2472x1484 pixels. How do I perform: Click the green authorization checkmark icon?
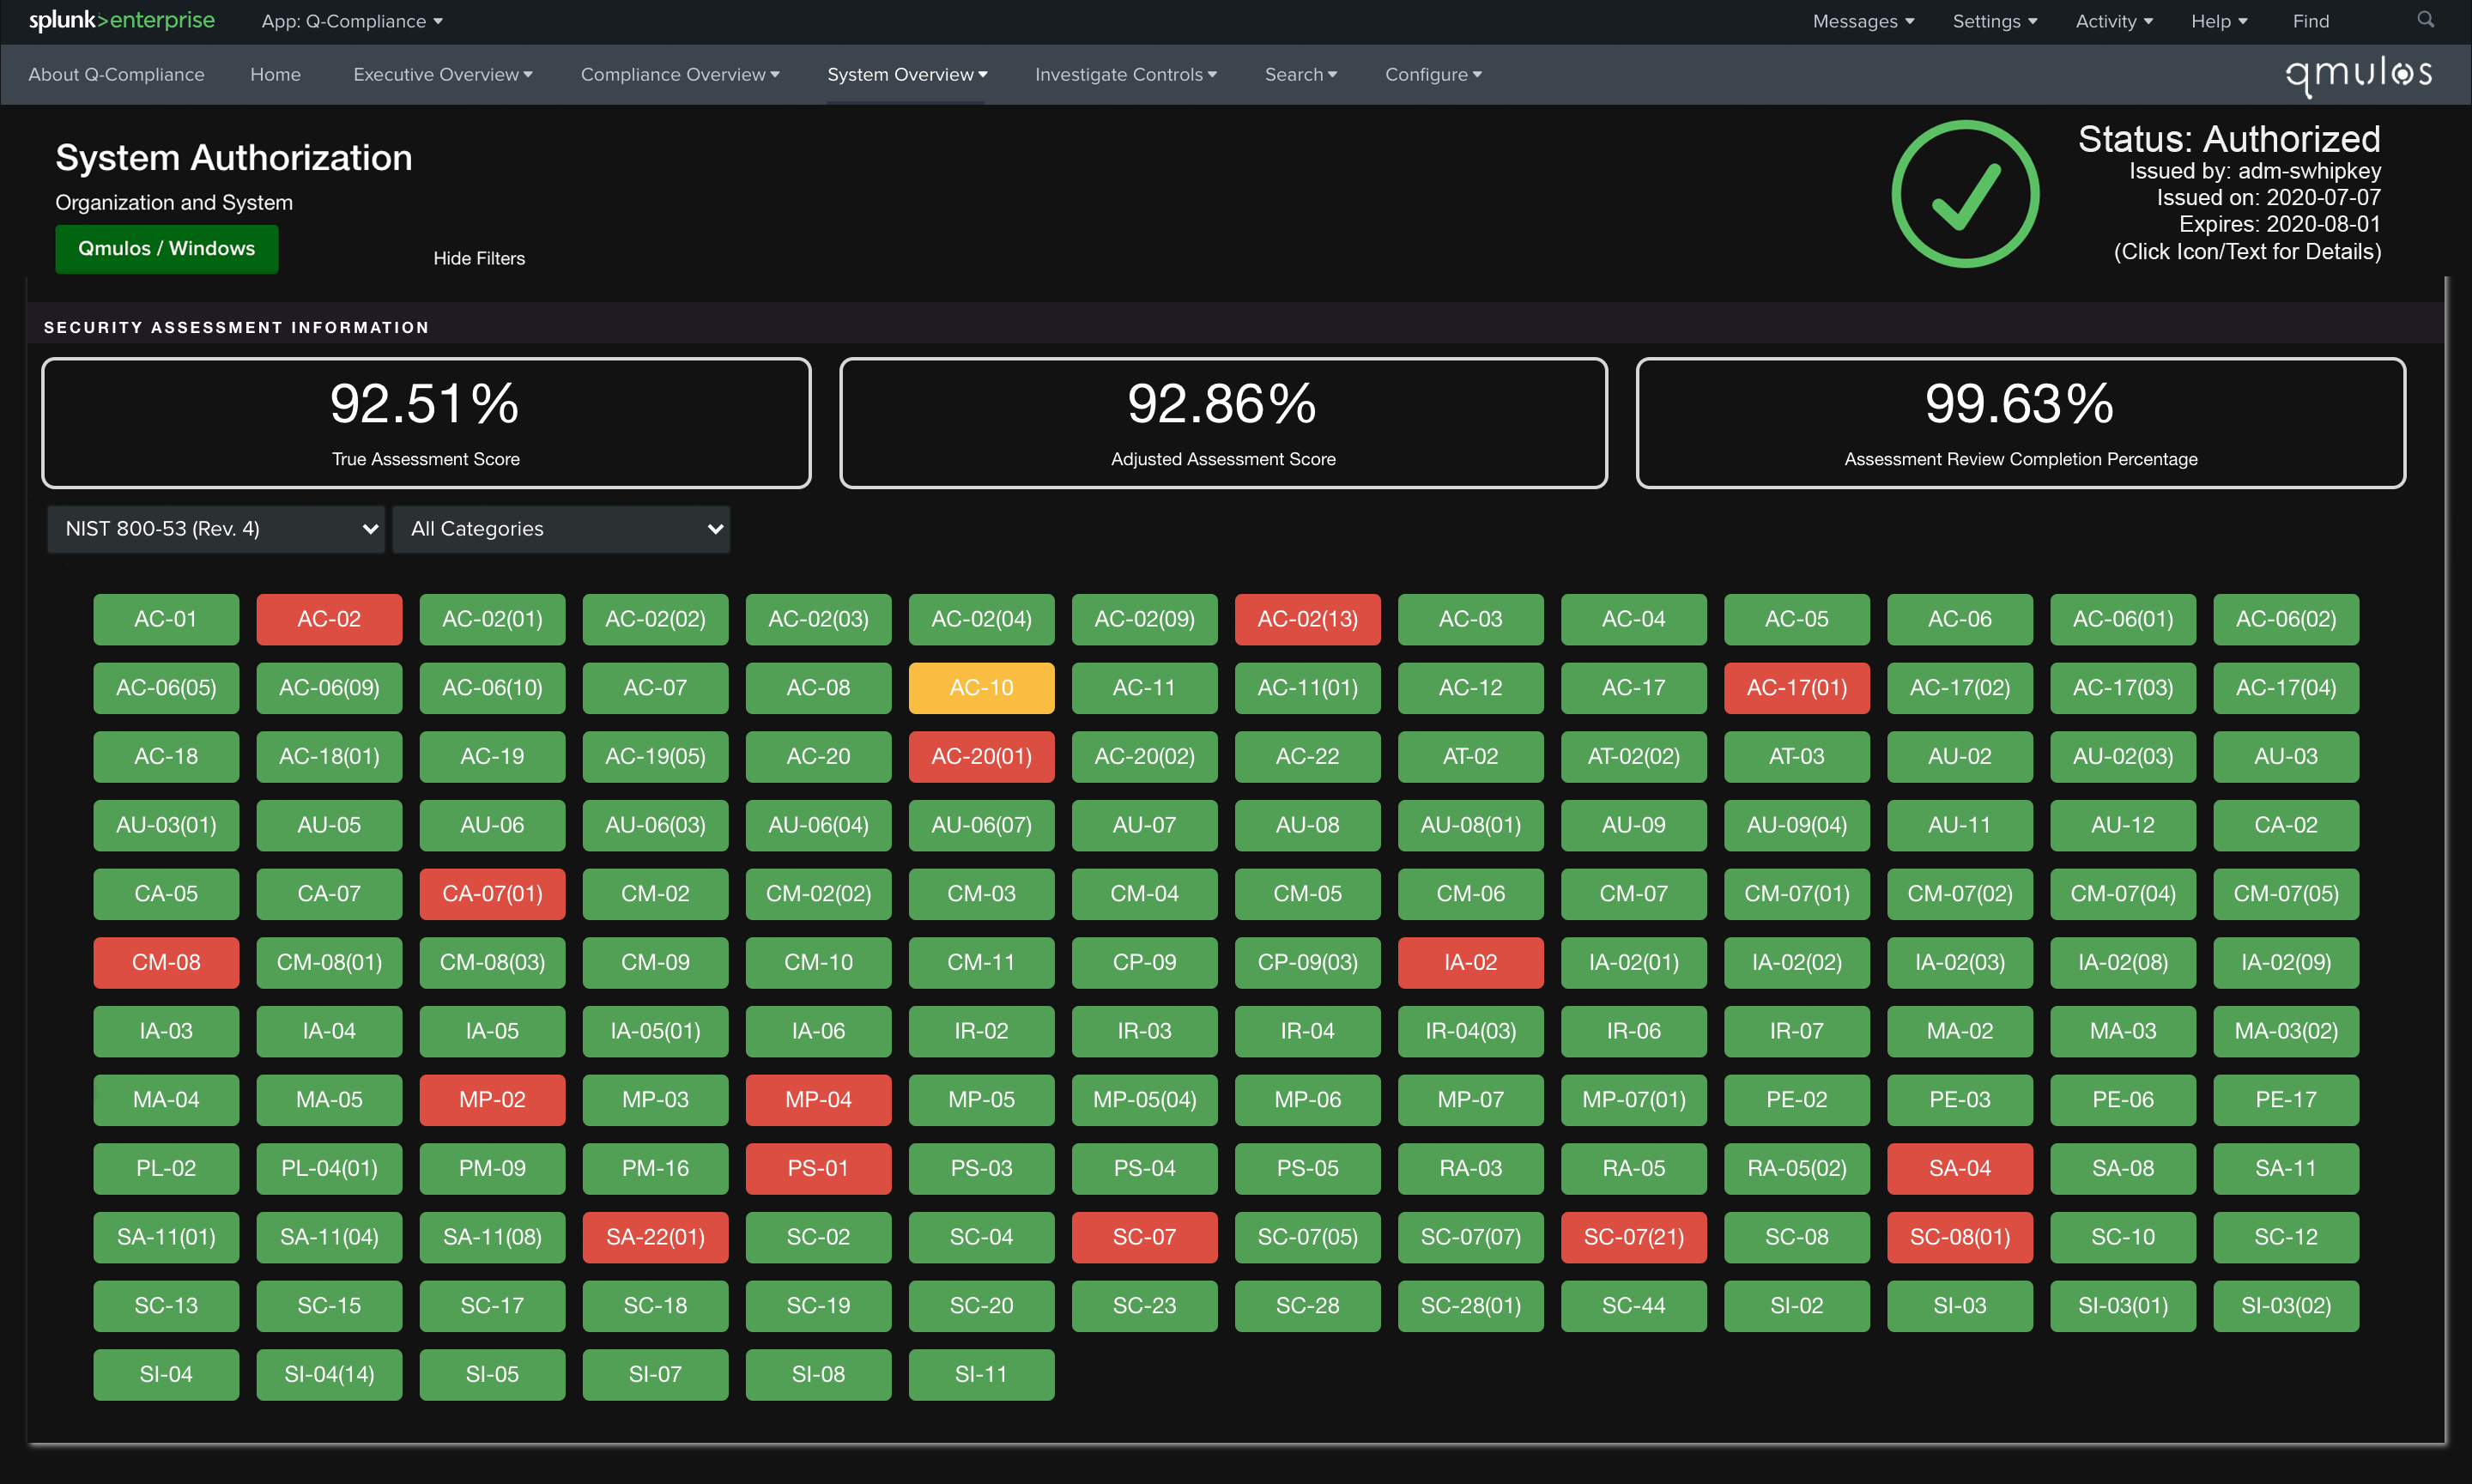pos(1965,194)
